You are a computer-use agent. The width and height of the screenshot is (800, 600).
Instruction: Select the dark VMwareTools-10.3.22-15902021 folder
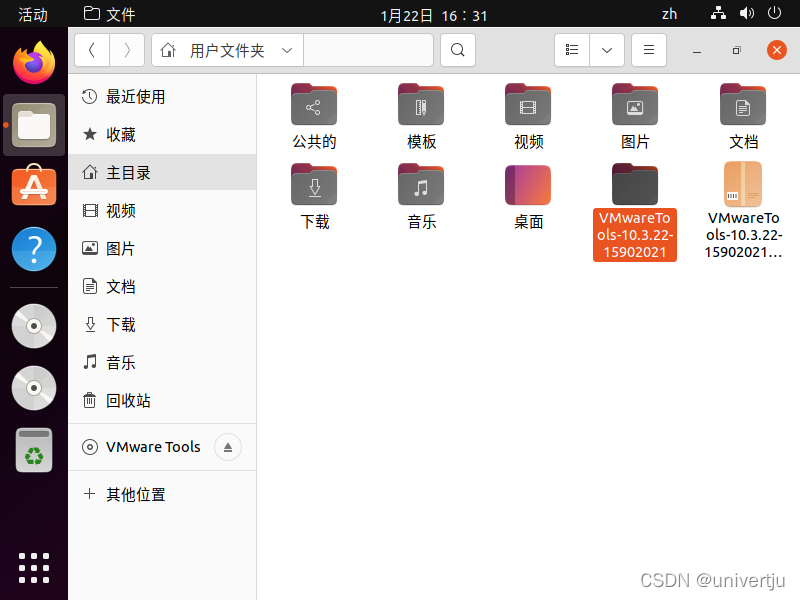coord(635,184)
